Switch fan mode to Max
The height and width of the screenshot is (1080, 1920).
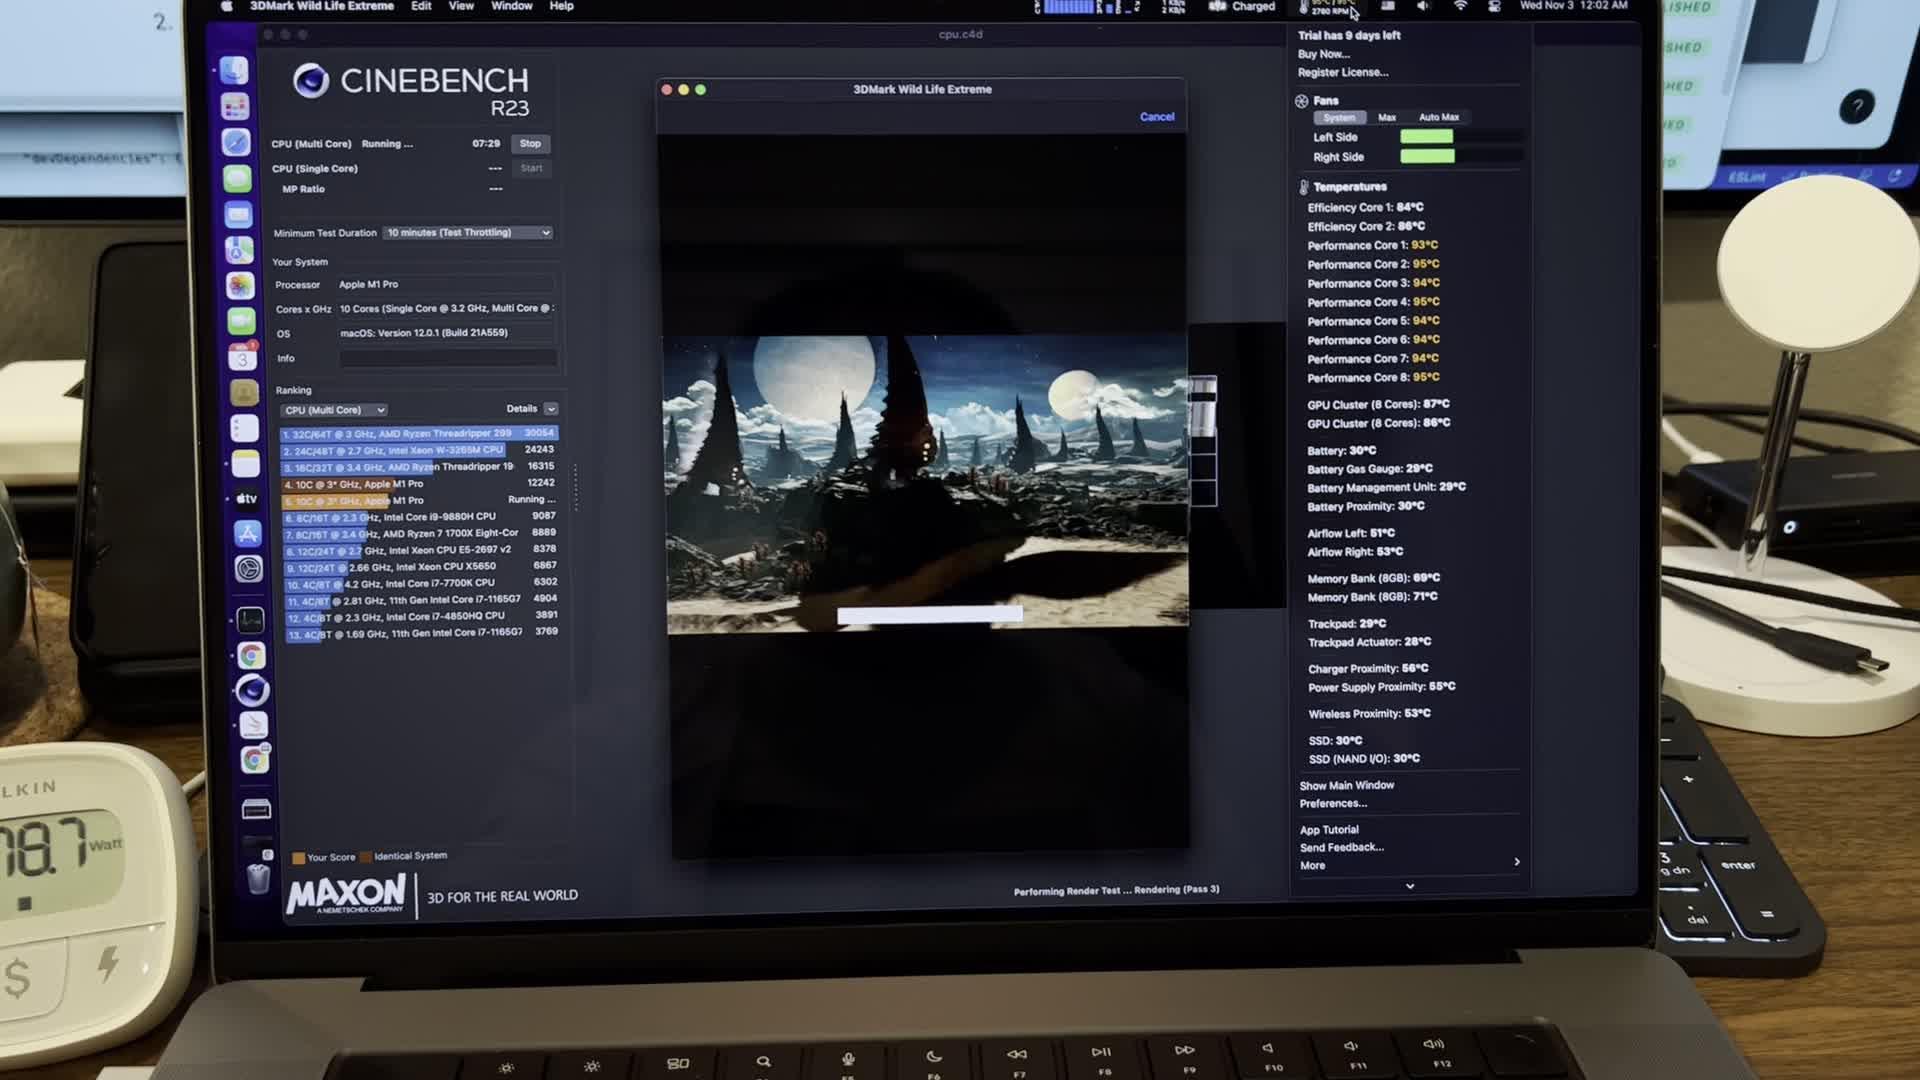[x=1387, y=117]
